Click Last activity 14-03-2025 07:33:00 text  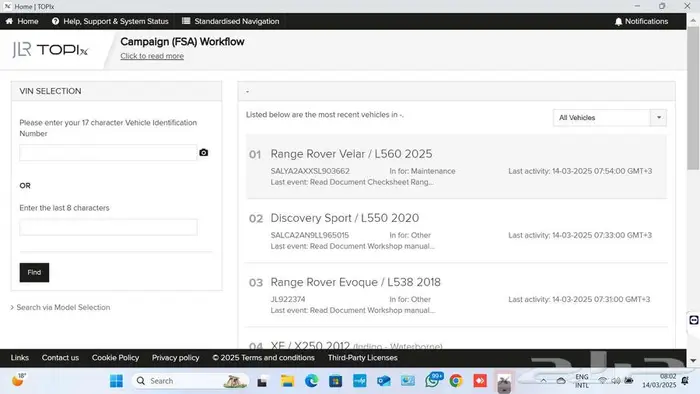pos(580,235)
